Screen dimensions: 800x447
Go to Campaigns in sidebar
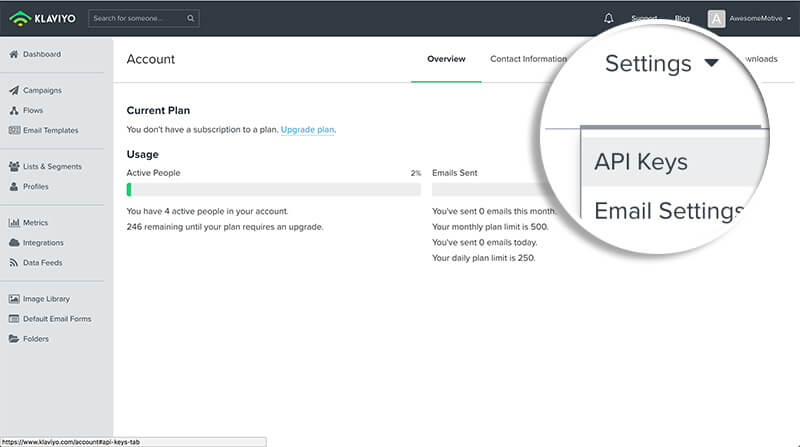pos(42,90)
